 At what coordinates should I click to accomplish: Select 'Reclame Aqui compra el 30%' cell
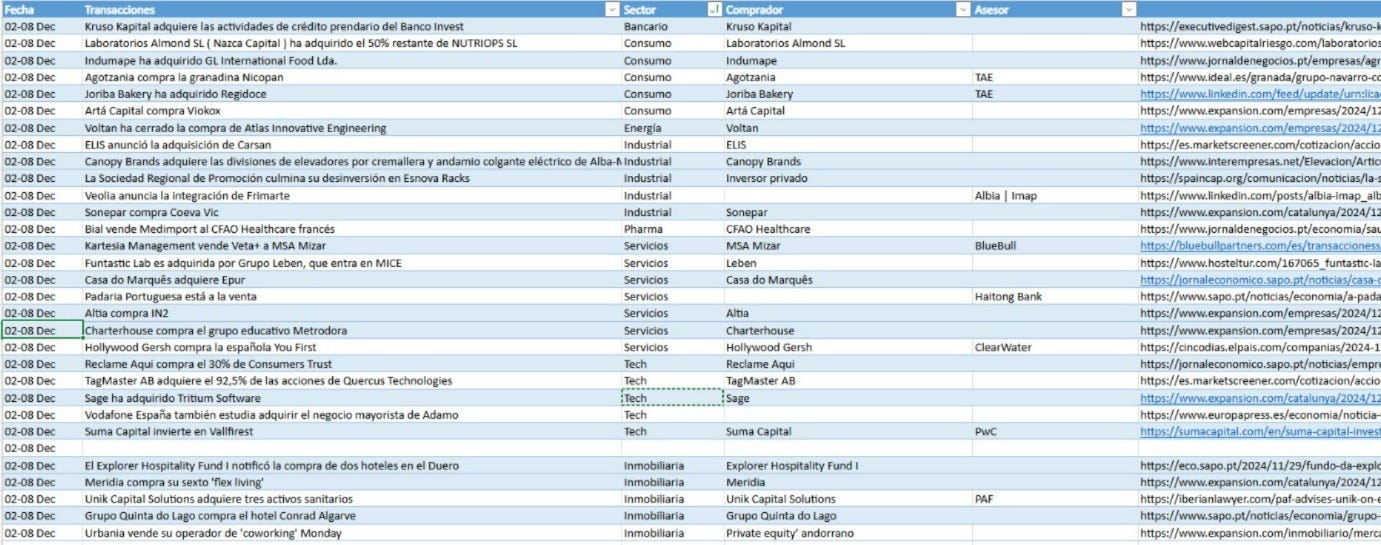coord(351,364)
